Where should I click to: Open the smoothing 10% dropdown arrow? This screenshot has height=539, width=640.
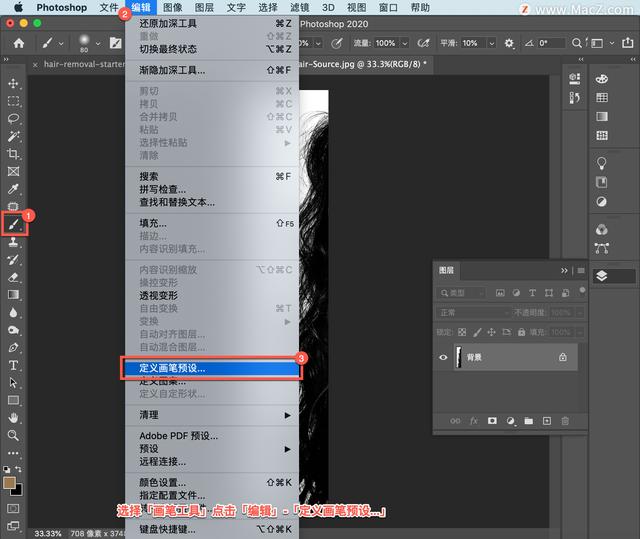492,43
